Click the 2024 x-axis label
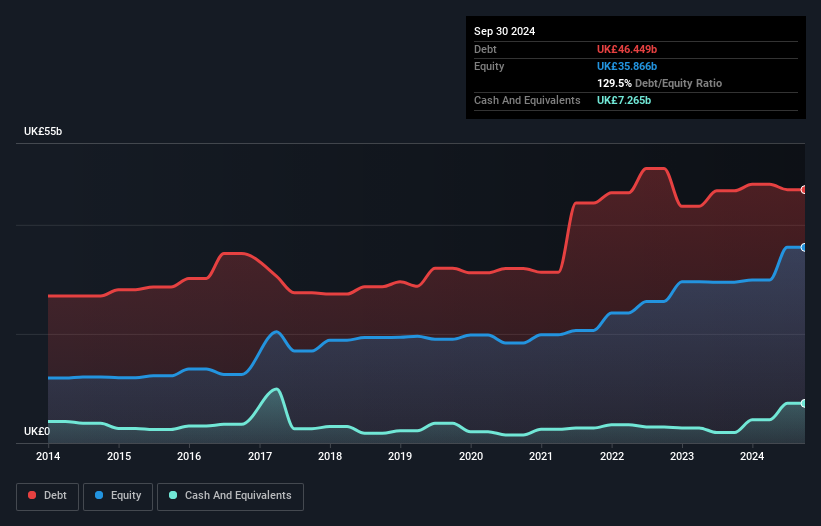The width and height of the screenshot is (821, 526). click(x=752, y=456)
